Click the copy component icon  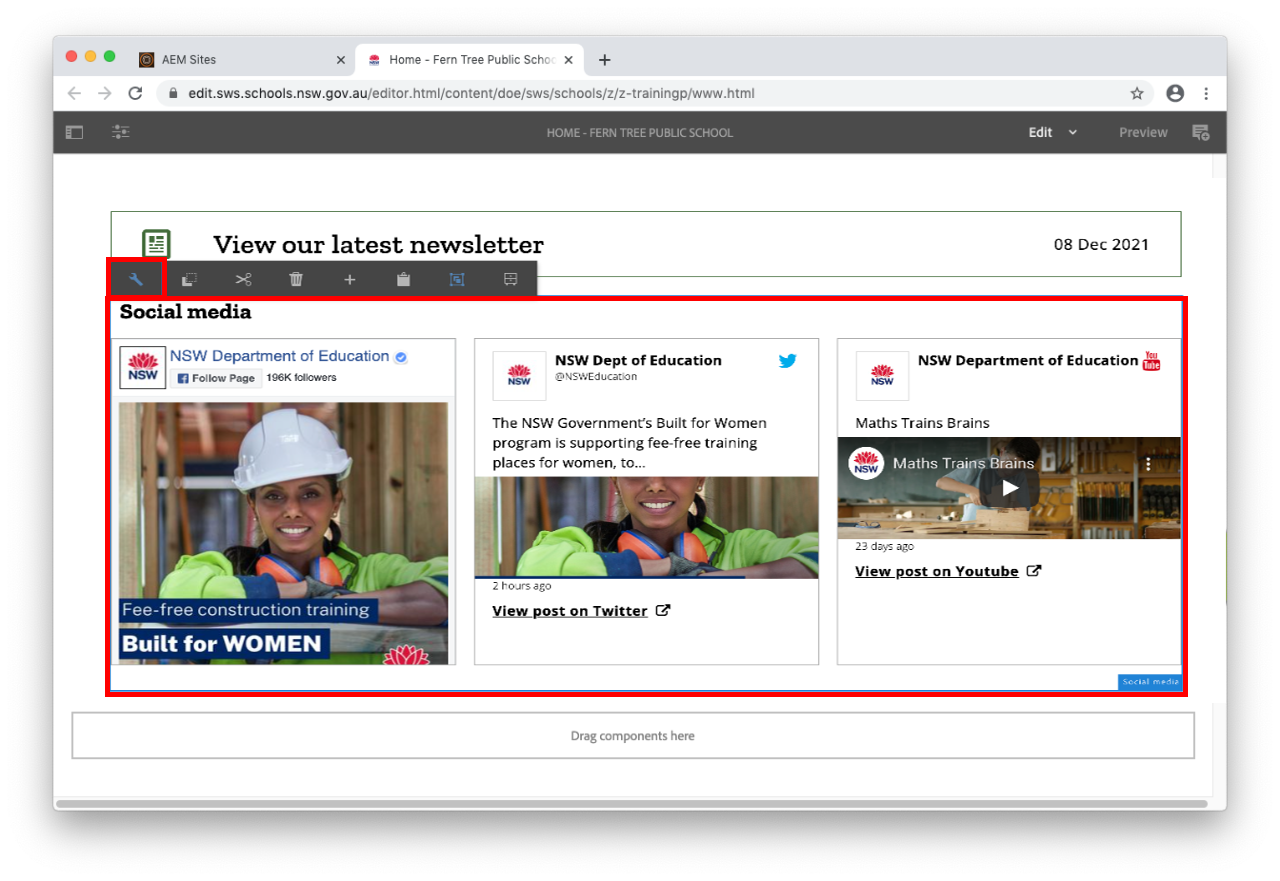coord(189,279)
